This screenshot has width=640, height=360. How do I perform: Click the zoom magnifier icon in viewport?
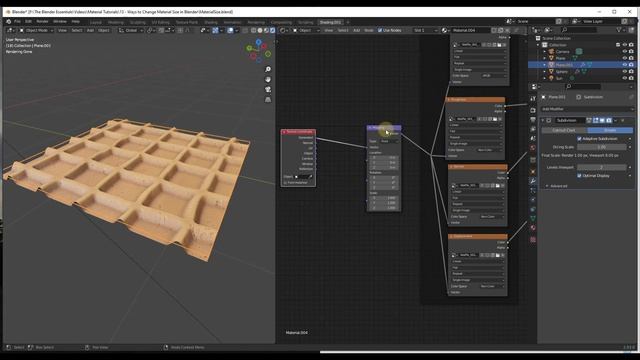point(268,69)
